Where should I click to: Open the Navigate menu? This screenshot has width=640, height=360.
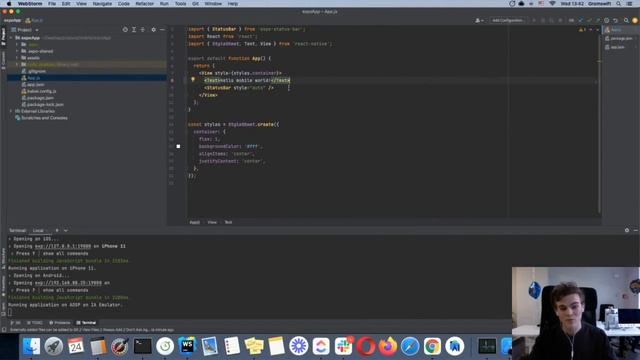click(102, 4)
